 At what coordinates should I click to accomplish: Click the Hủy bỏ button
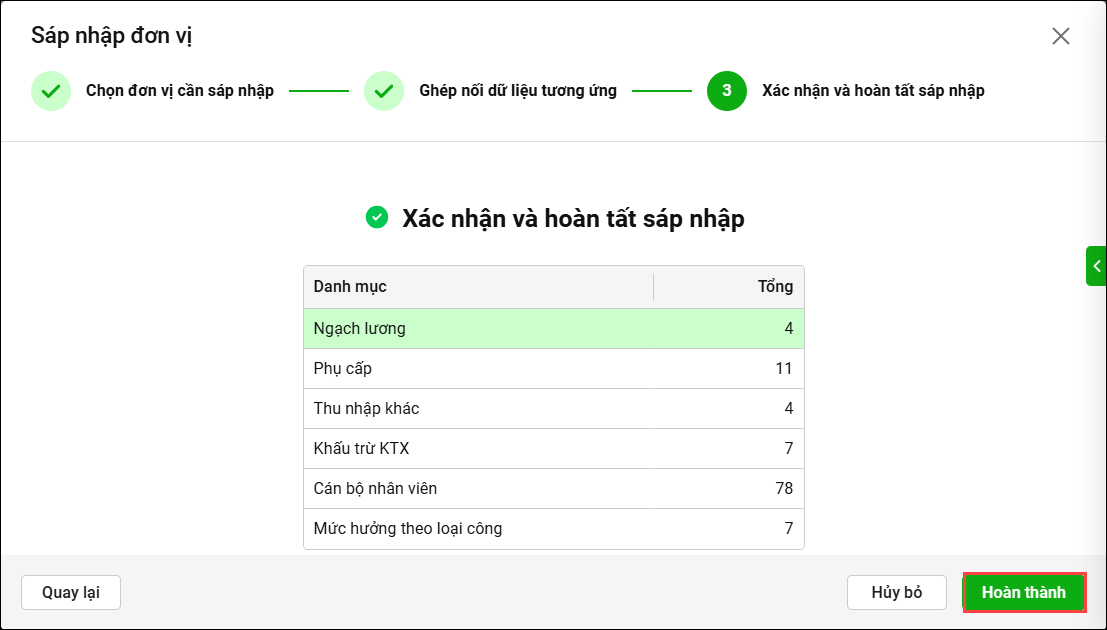[897, 592]
